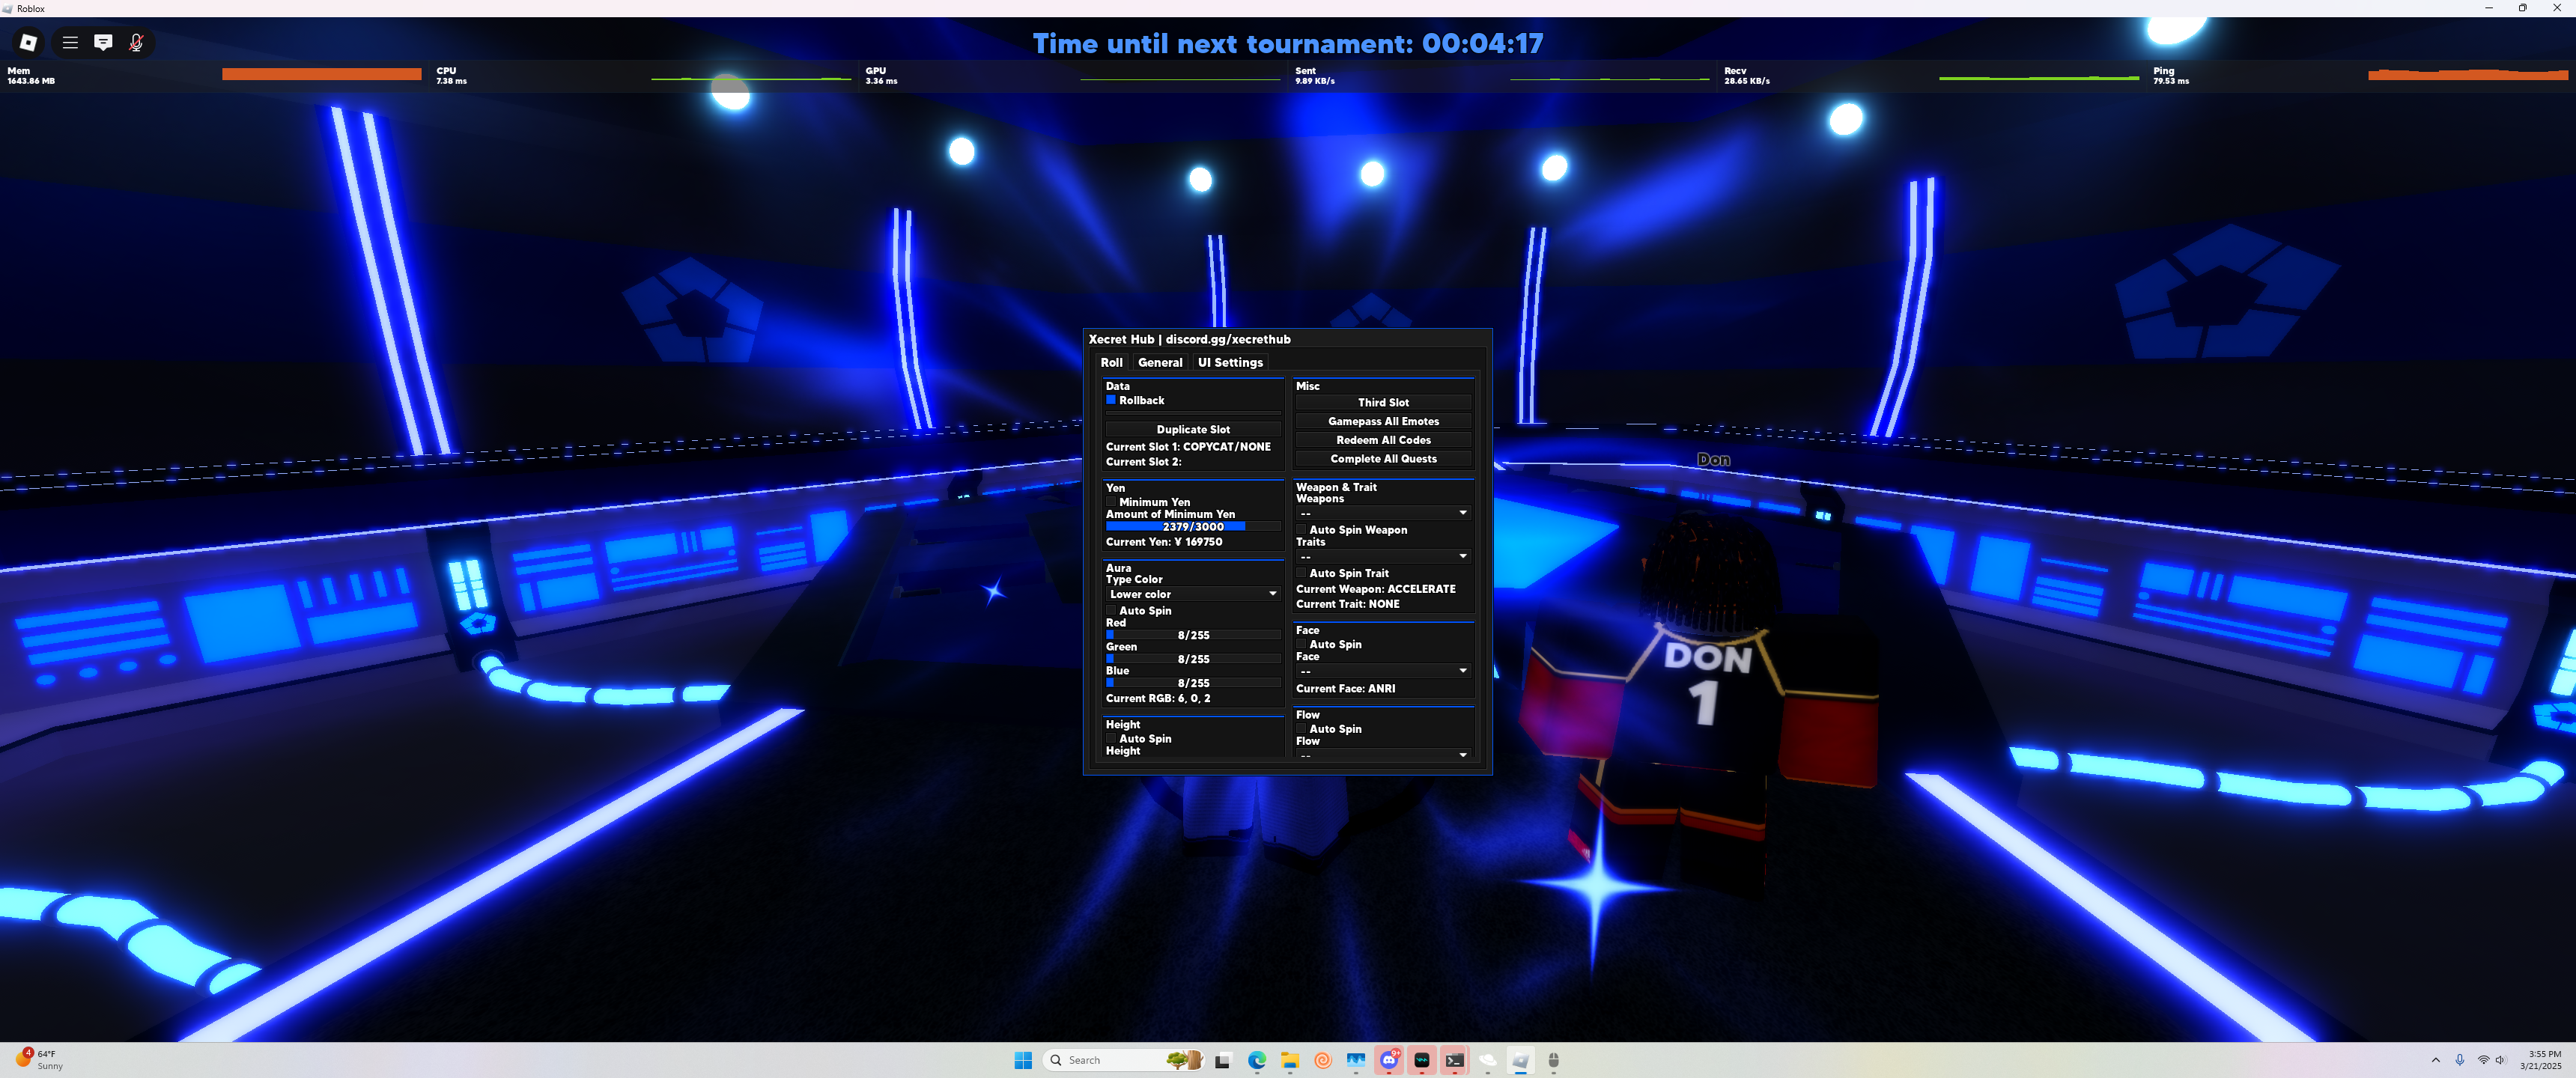
Task: Click the Redeem All Codes button
Action: [x=1383, y=440]
